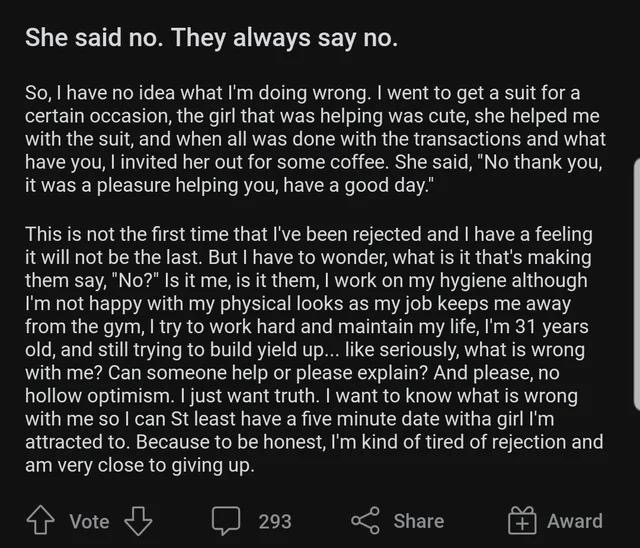The height and width of the screenshot is (548, 640).
Task: Click the share network icon
Action: tap(366, 521)
